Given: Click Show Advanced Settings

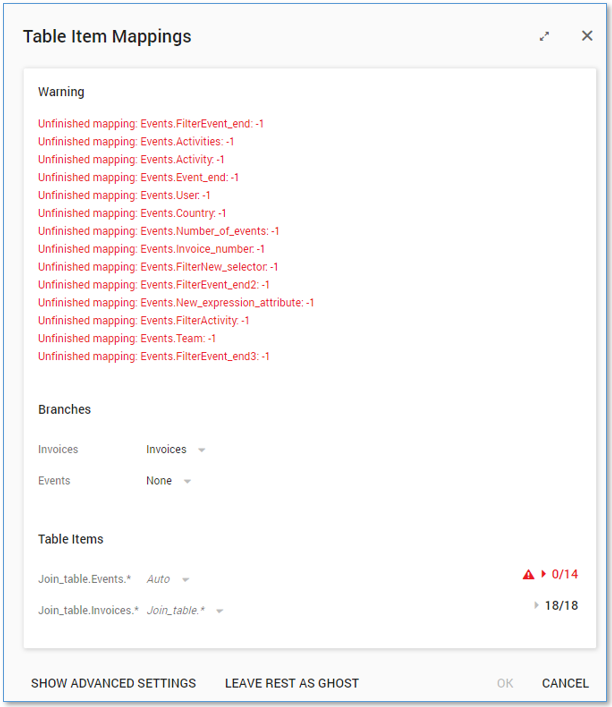Looking at the screenshot, I should point(113,684).
